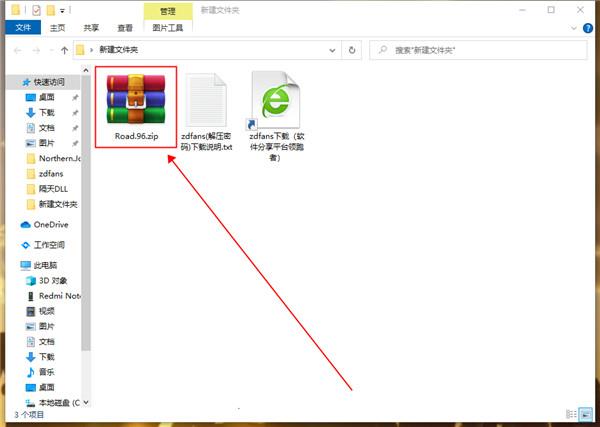Open the recent locations dropdown arrow
Screen dimensions: 600x427
pyautogui.click(x=51, y=50)
